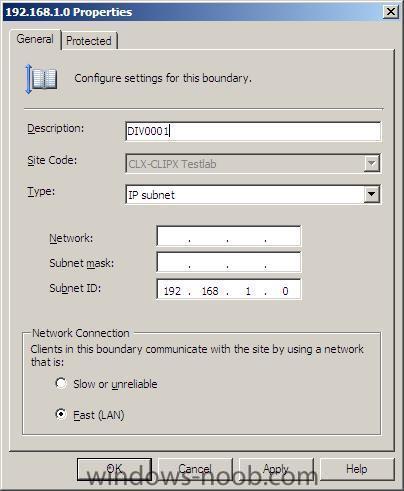
Task: Click the Subnet ID second octet 168
Action: [210, 291]
